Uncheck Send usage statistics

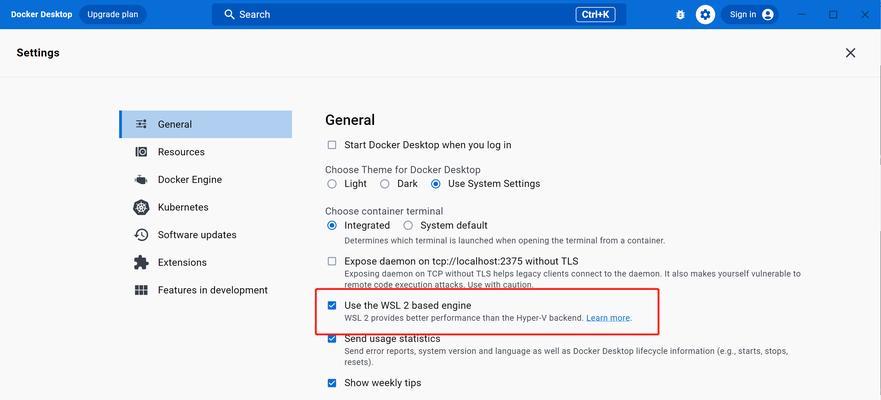(x=332, y=339)
